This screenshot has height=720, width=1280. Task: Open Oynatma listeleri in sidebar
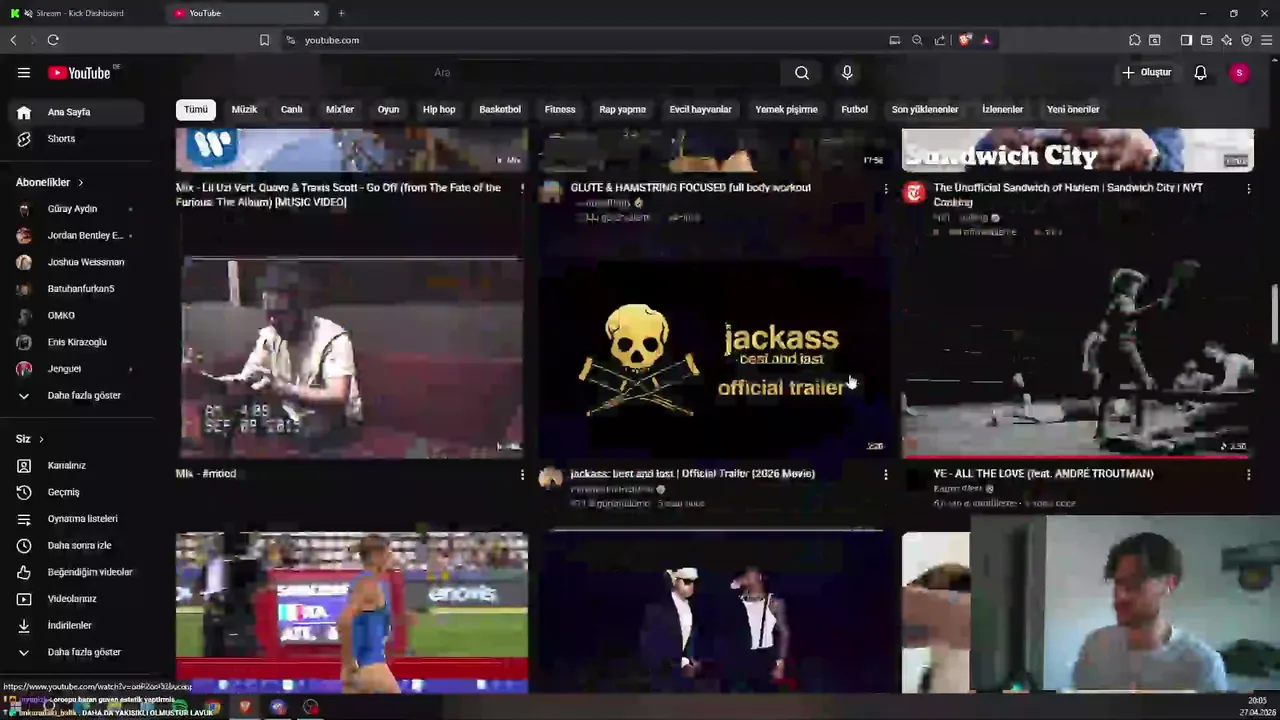click(x=77, y=519)
